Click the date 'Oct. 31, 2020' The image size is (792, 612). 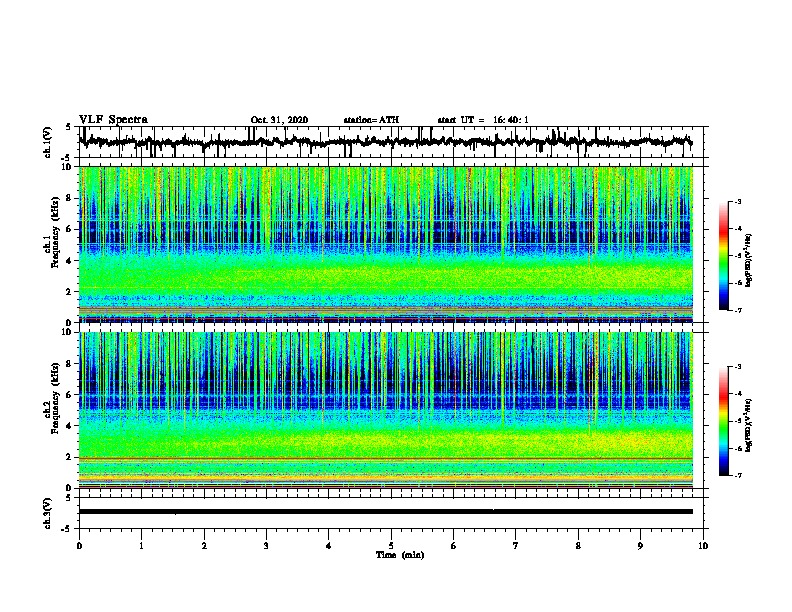(x=279, y=120)
